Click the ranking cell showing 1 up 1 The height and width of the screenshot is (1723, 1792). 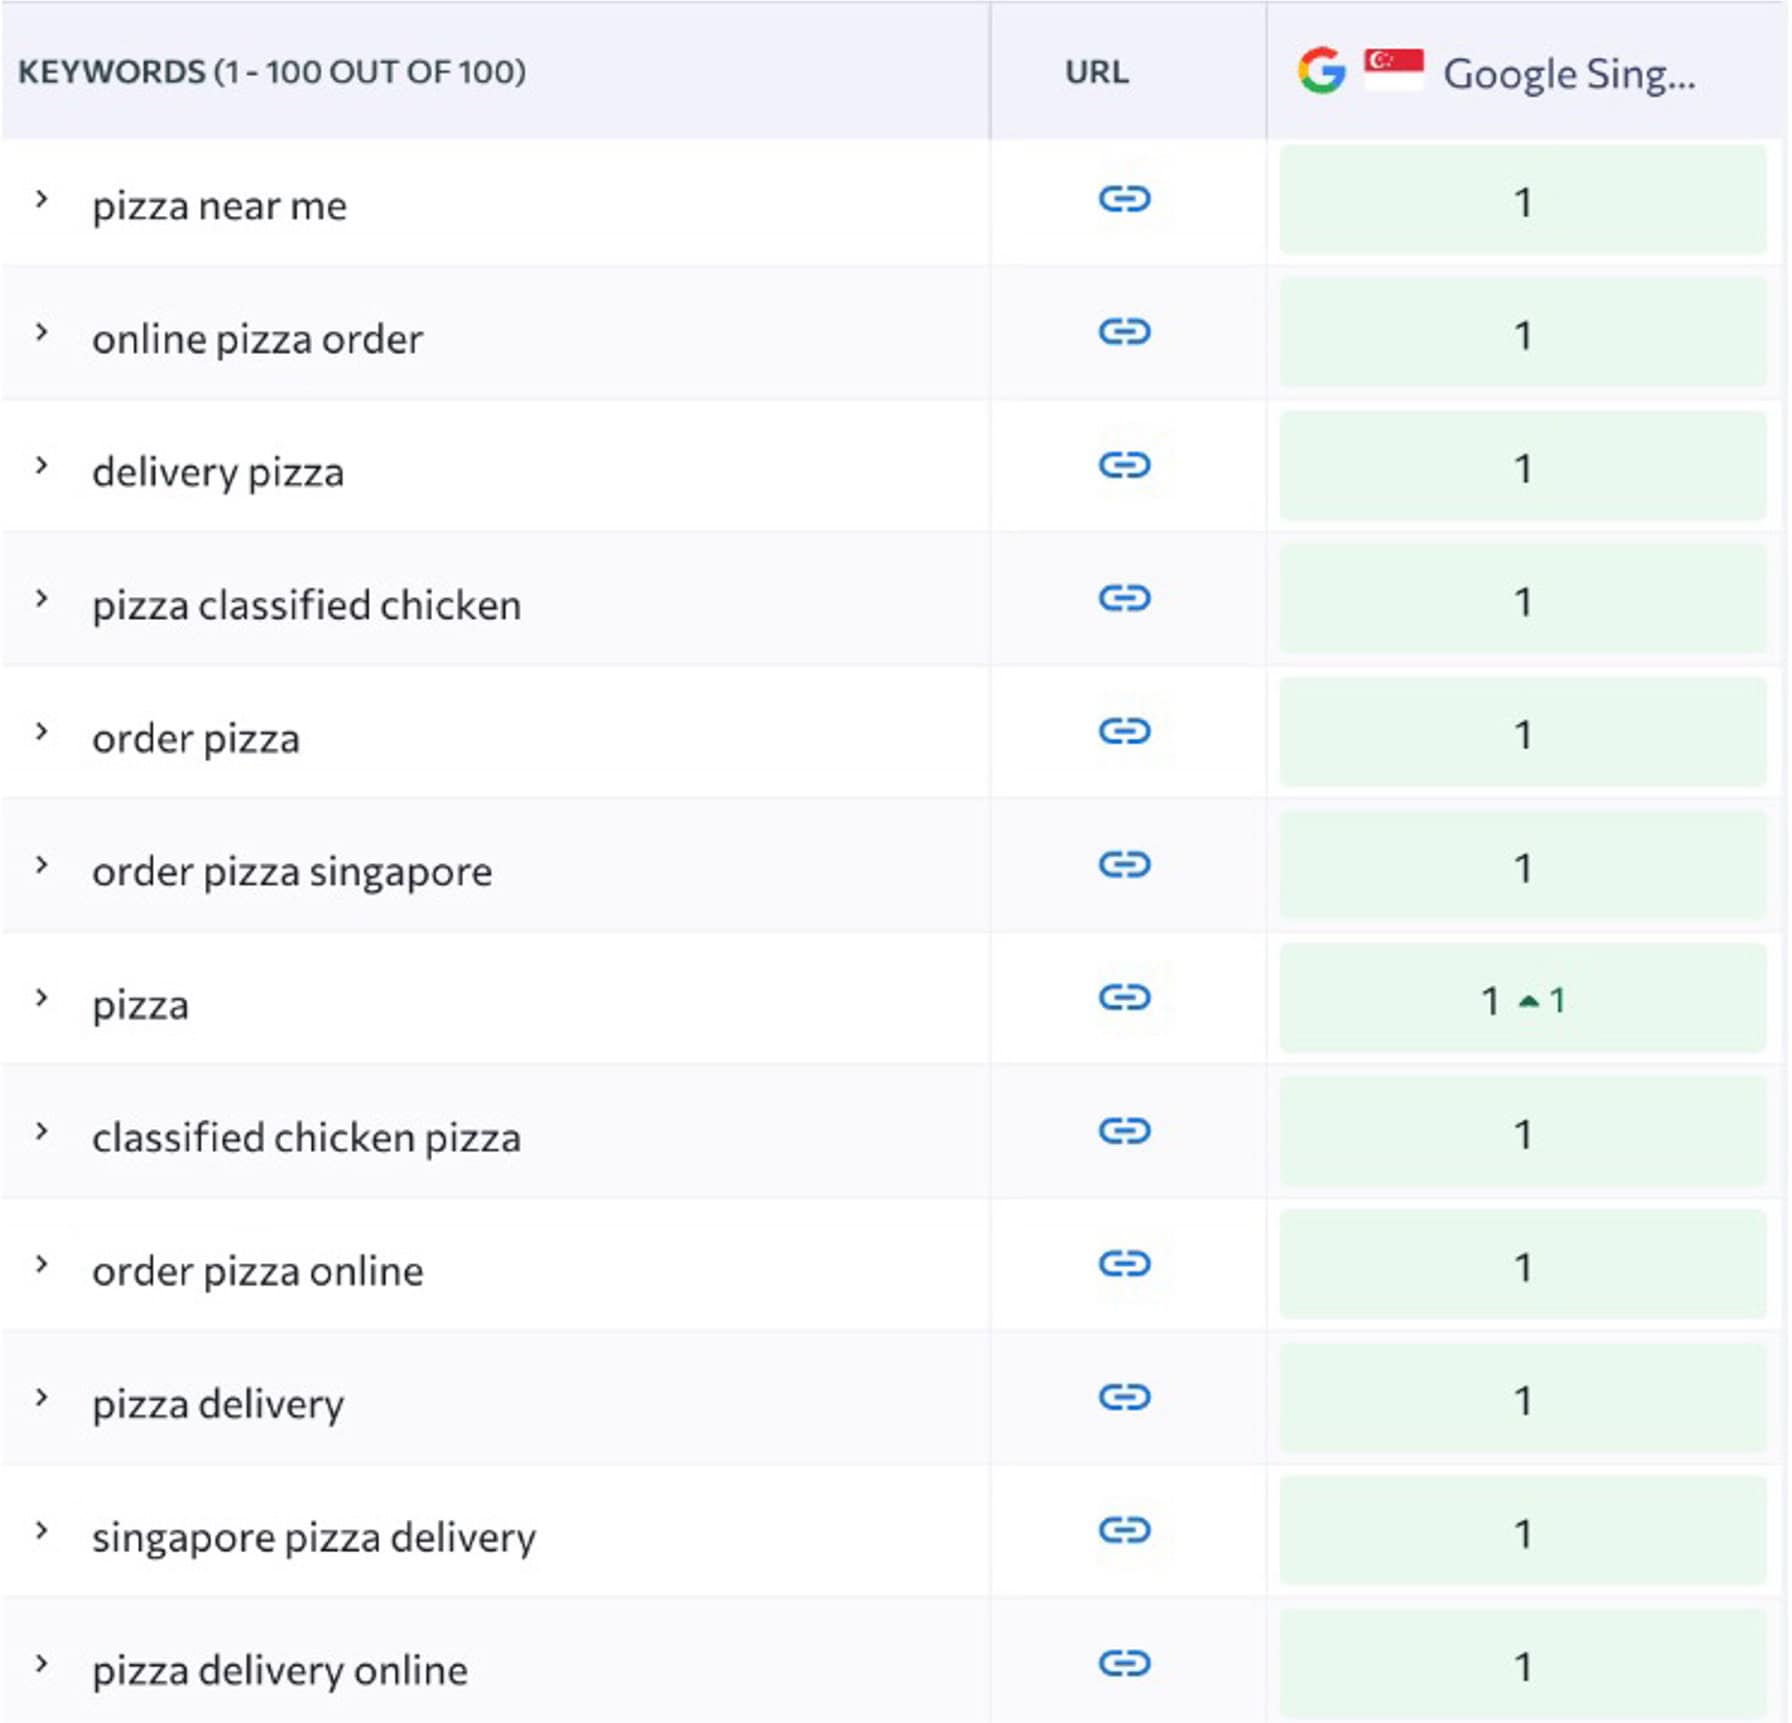(x=1522, y=999)
